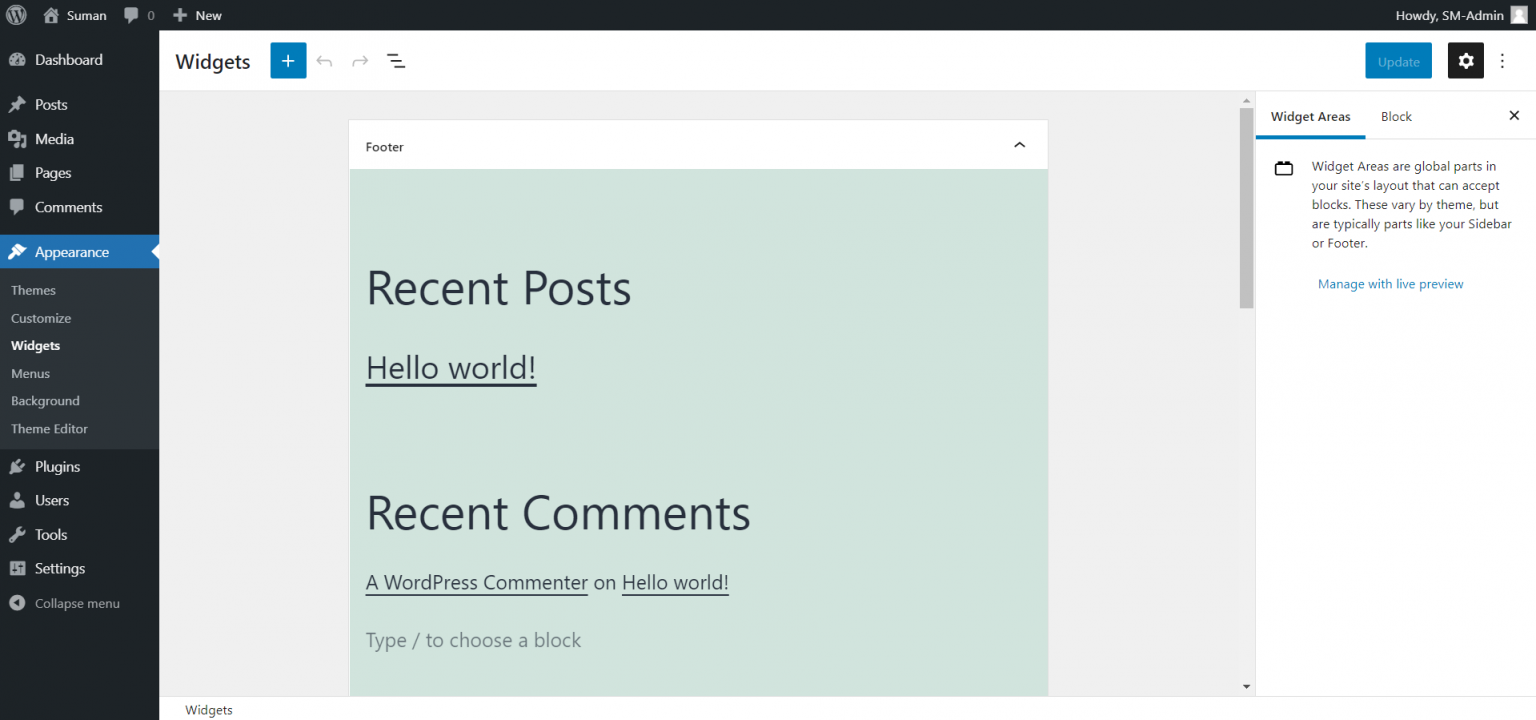Image resolution: width=1536 pixels, height=720 pixels.
Task: Open the comments bubble icon in admin bar
Action: [x=132, y=16]
